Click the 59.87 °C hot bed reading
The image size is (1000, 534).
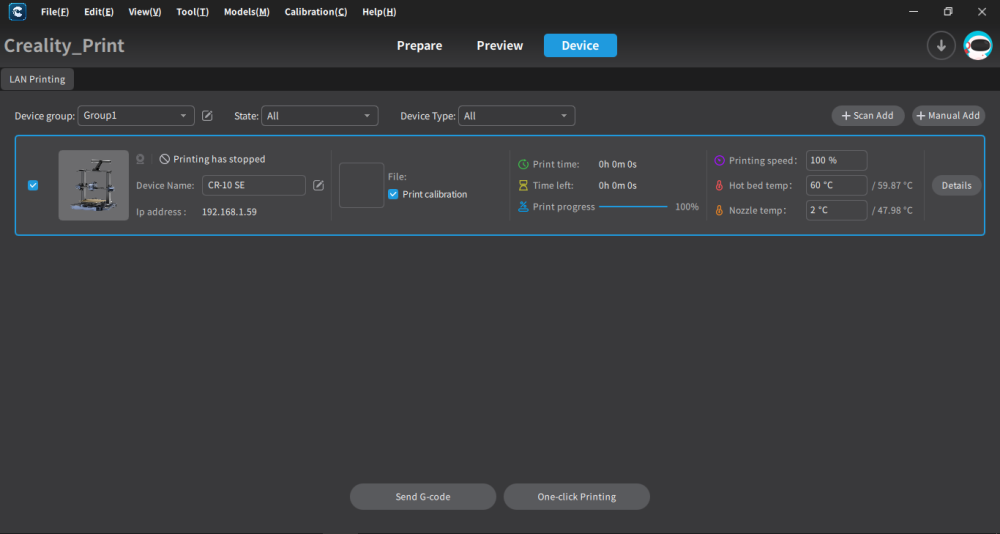[x=892, y=186]
